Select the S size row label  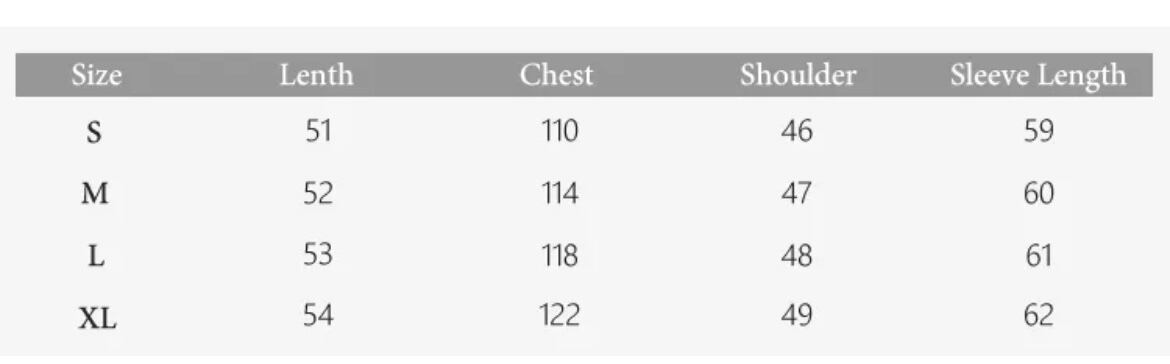[x=94, y=134]
